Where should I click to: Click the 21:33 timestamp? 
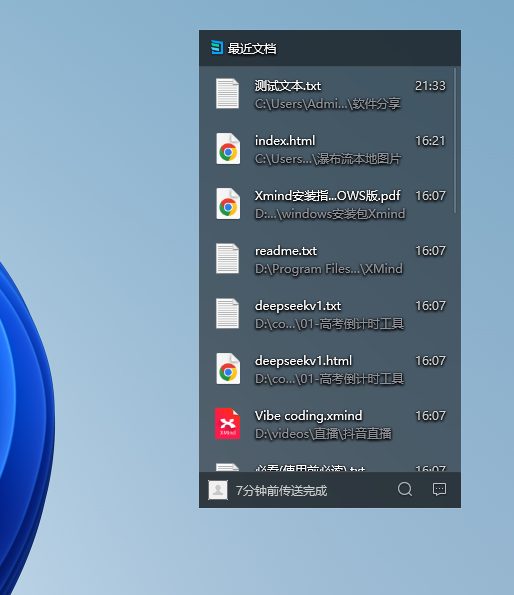click(x=430, y=86)
